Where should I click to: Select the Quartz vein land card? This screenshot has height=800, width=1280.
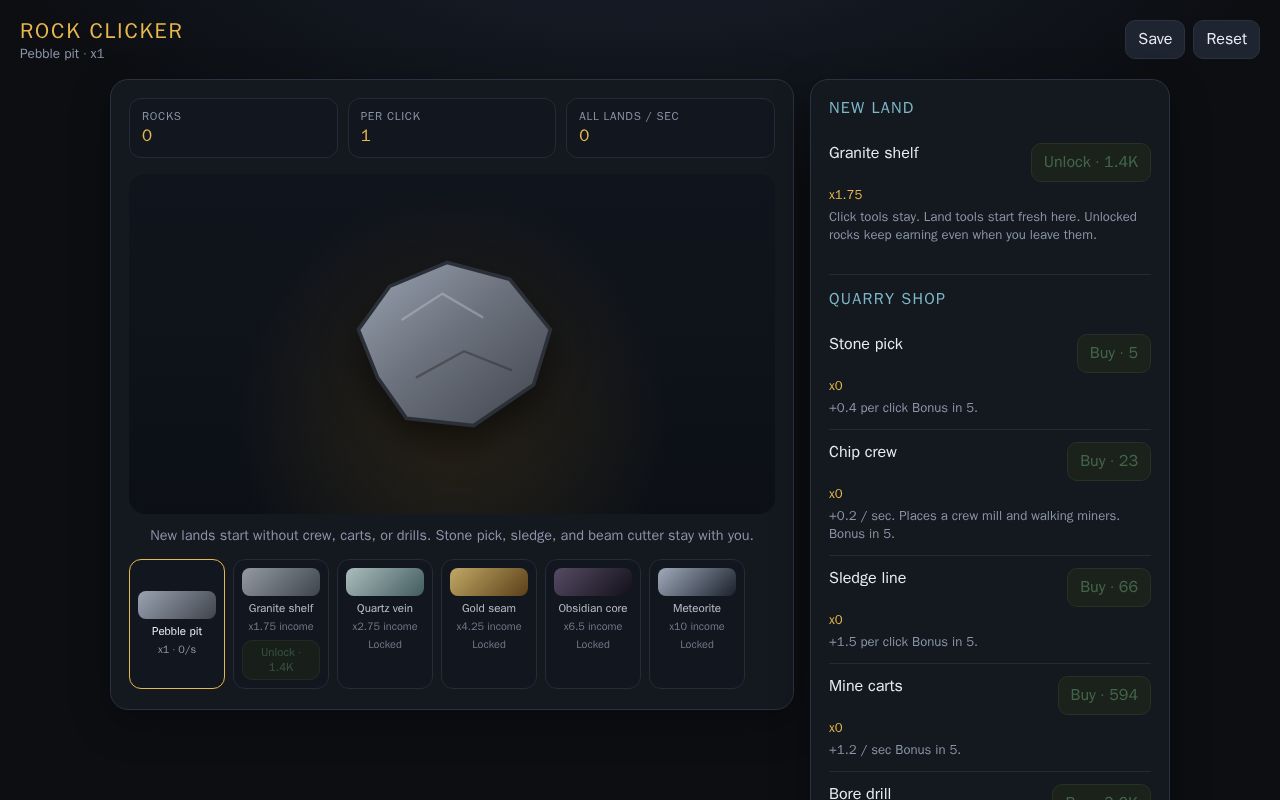(385, 624)
